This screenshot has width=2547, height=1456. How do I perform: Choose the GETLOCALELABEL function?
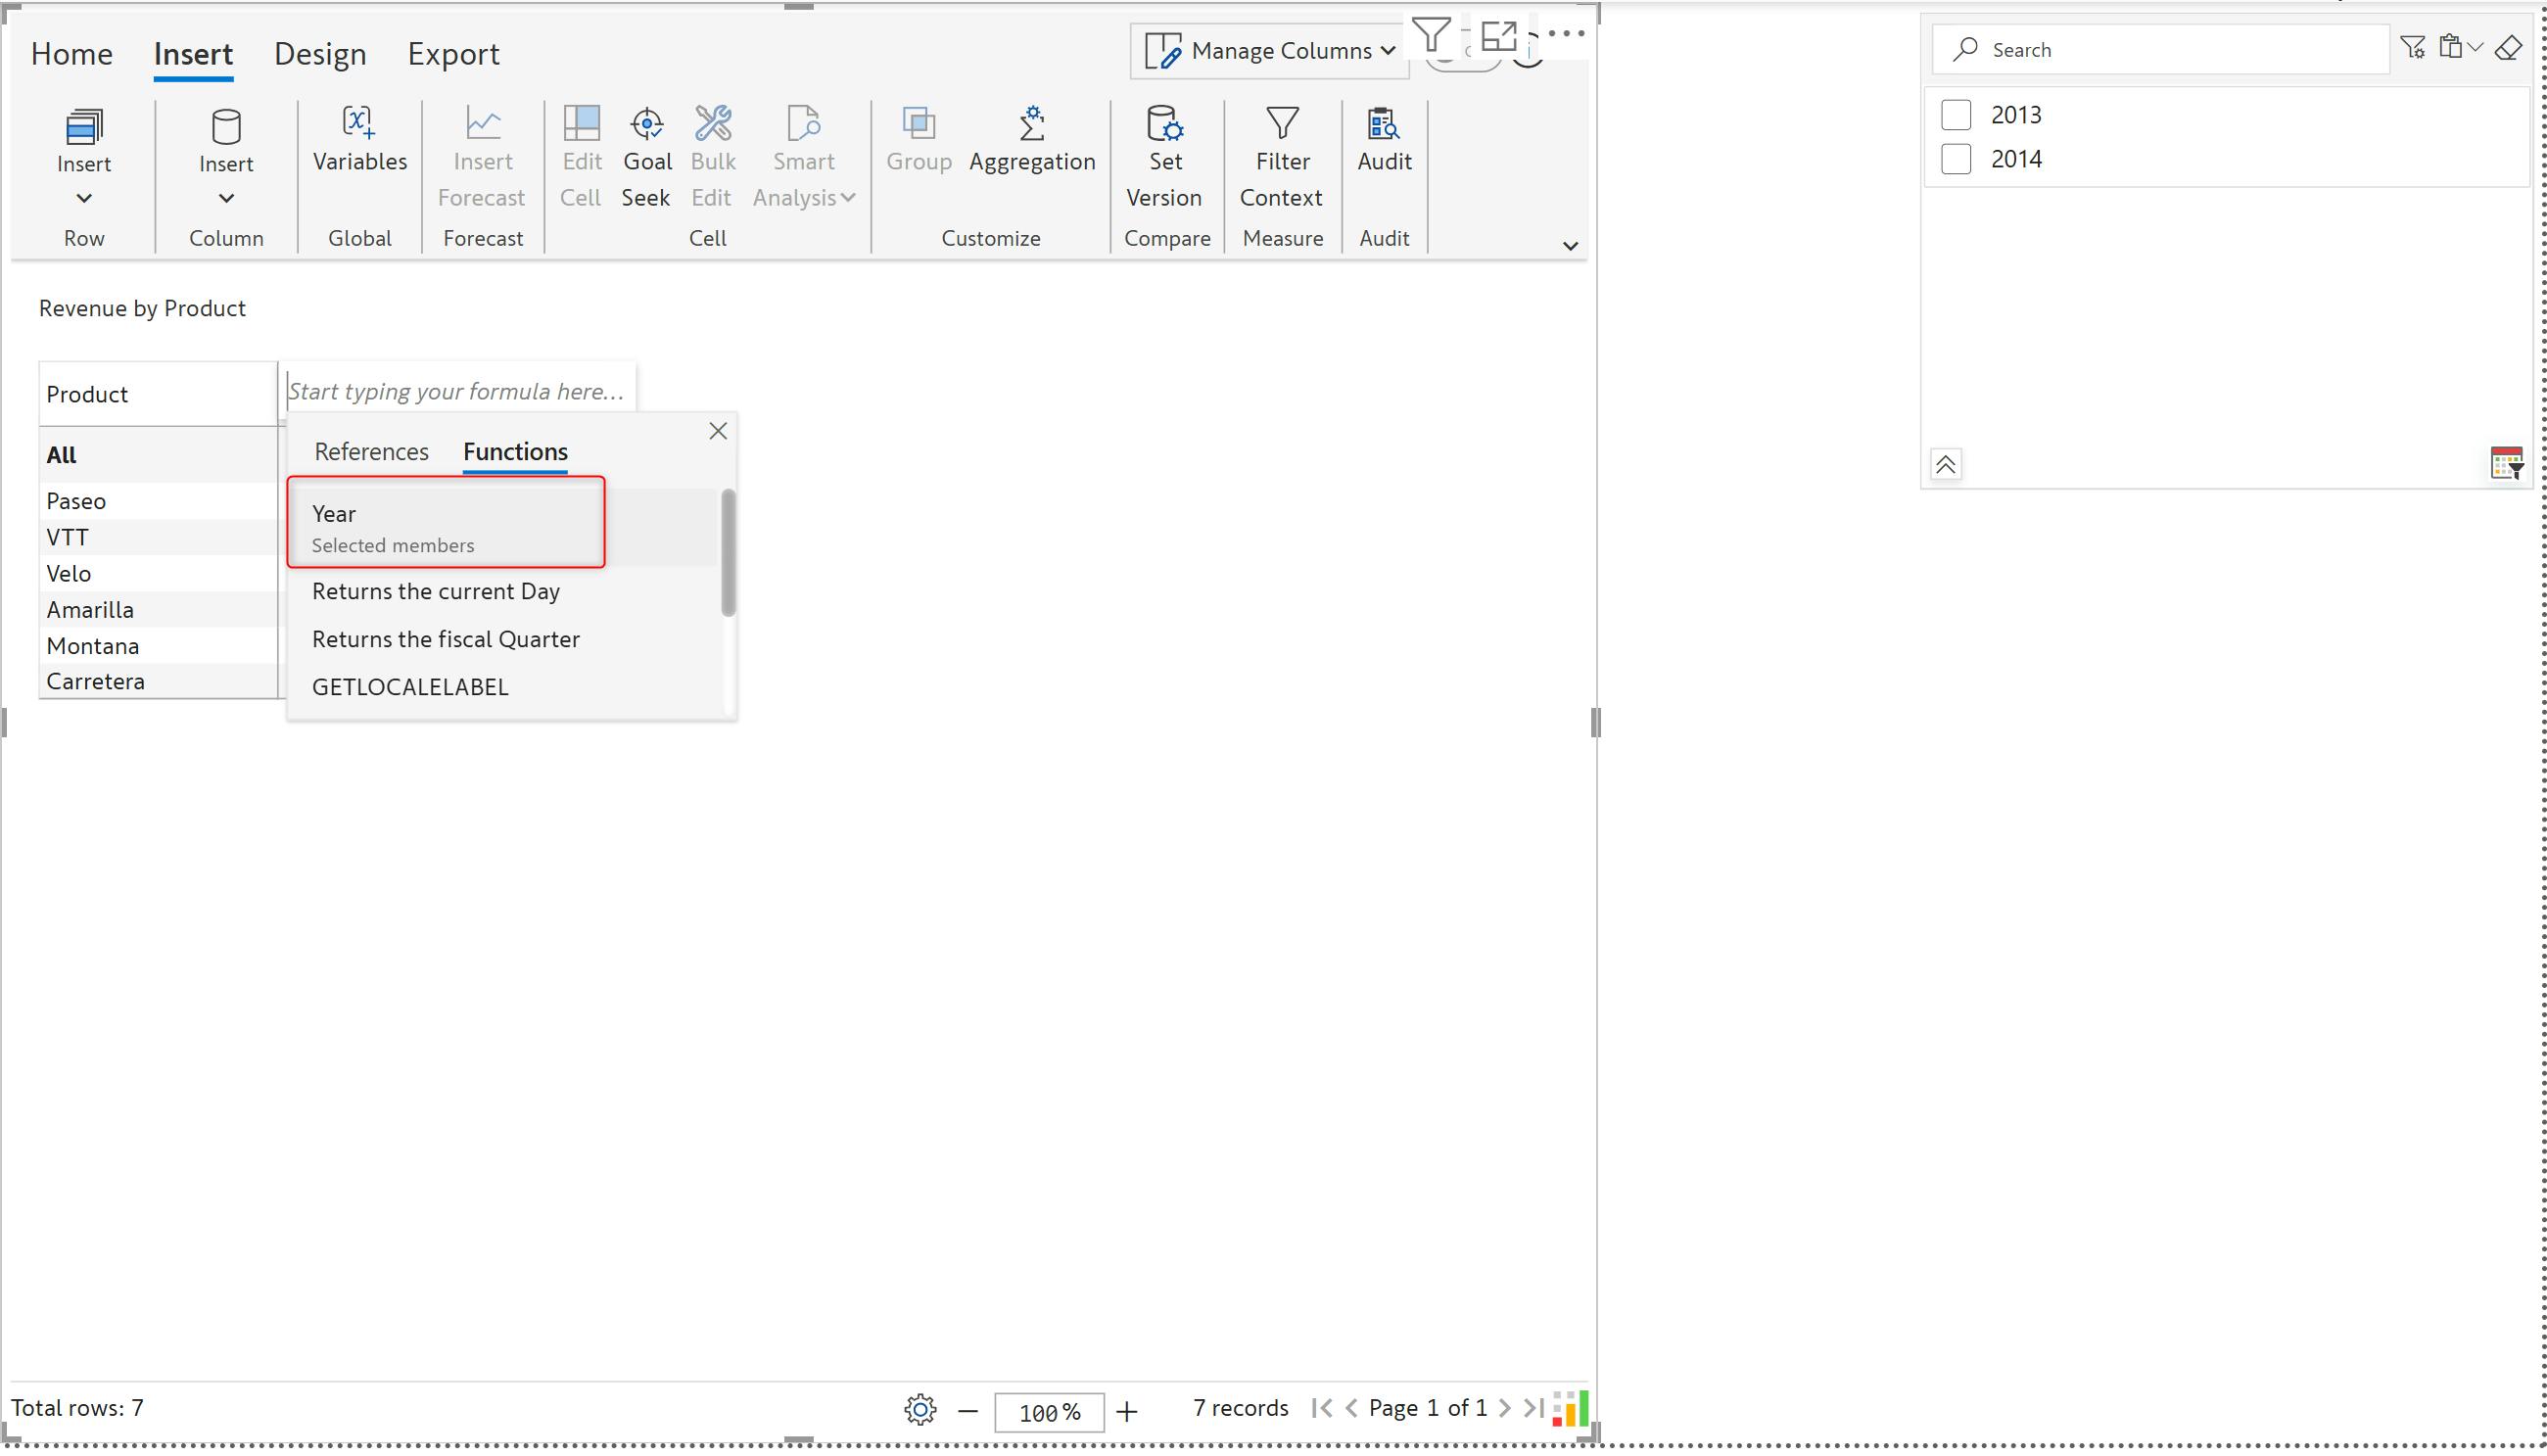tap(410, 687)
